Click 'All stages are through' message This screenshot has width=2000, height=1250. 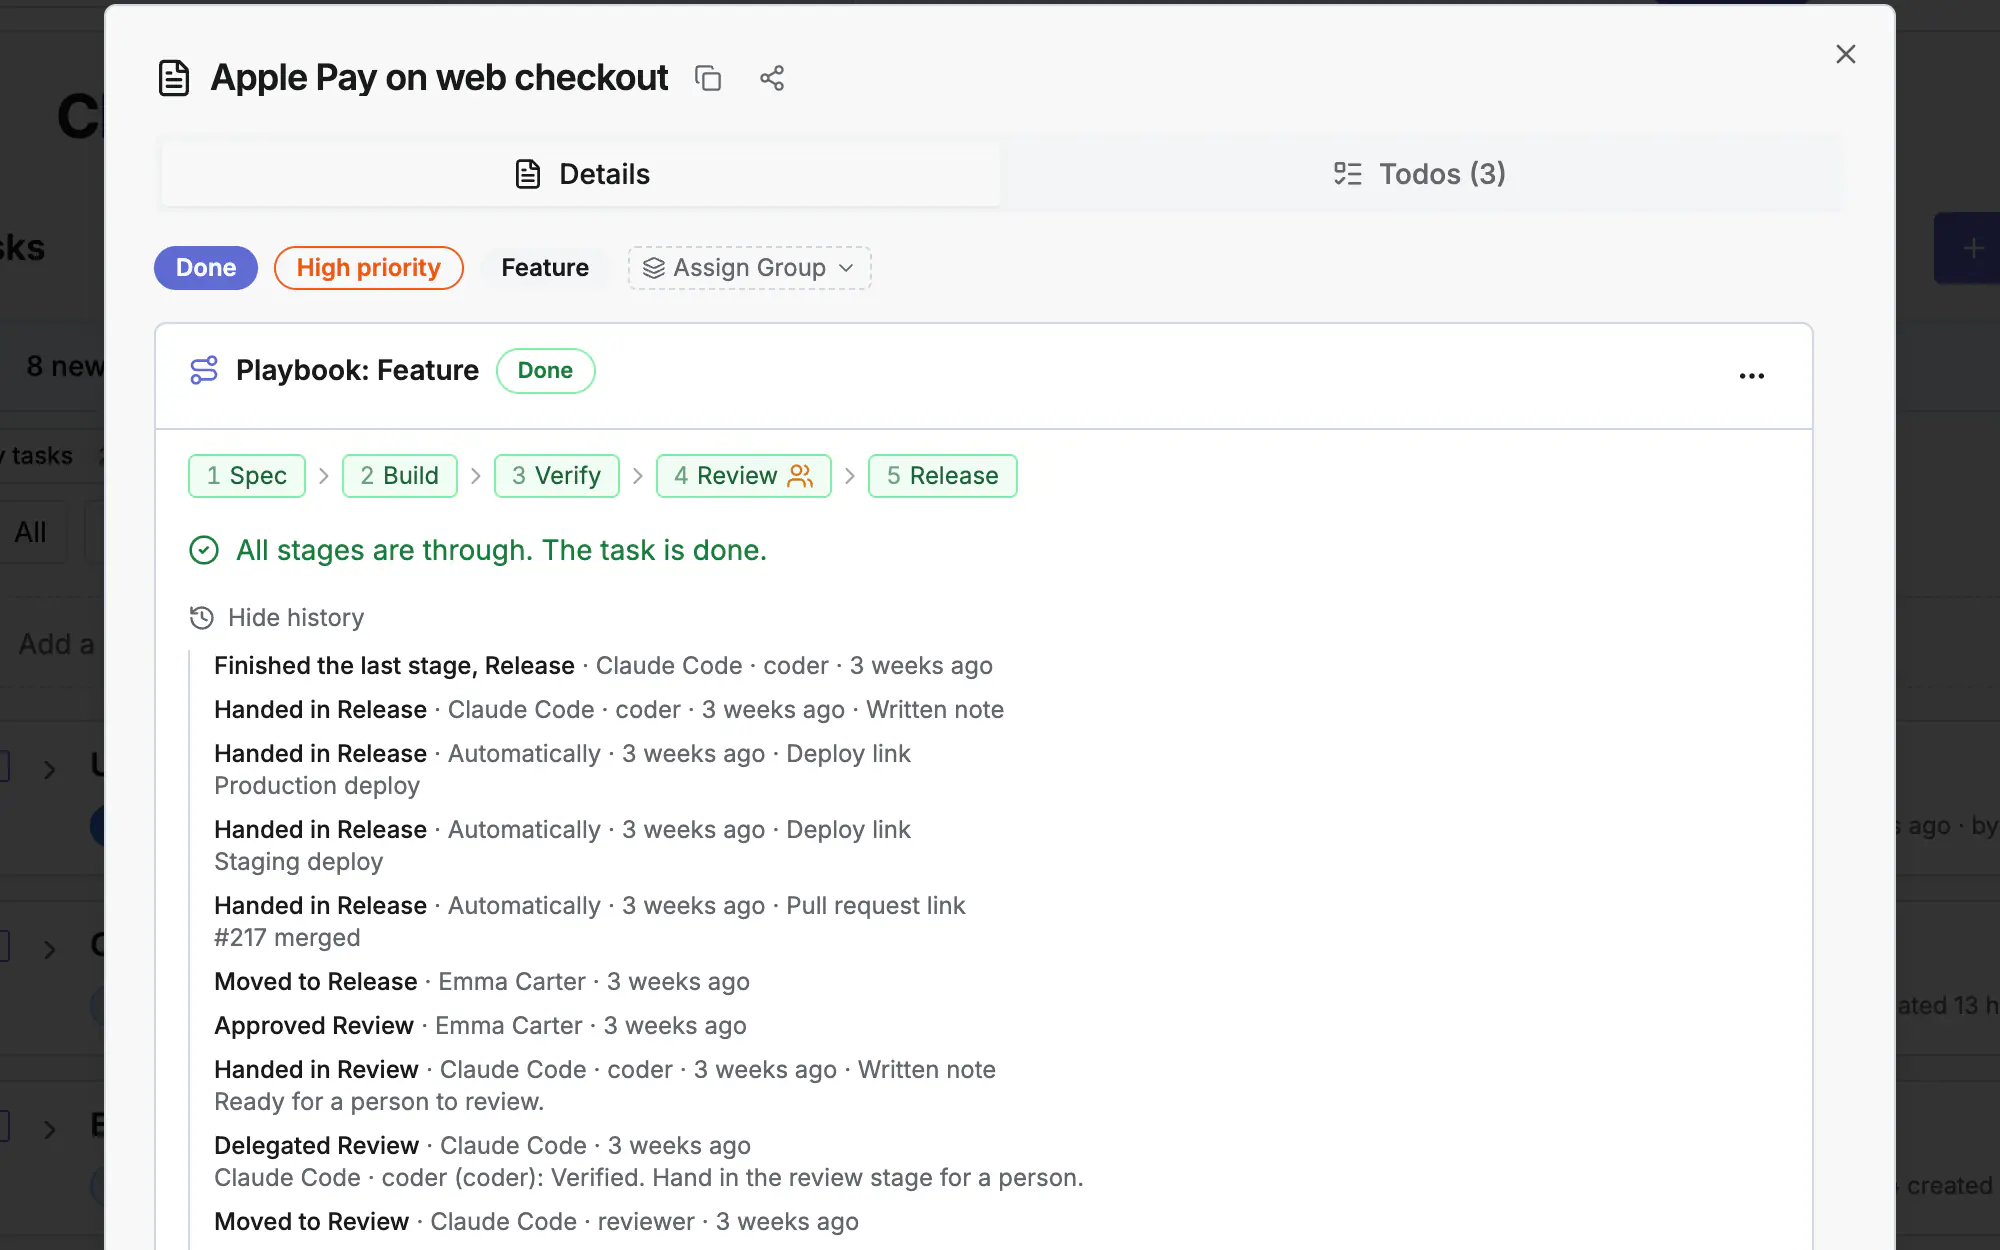coord(501,550)
